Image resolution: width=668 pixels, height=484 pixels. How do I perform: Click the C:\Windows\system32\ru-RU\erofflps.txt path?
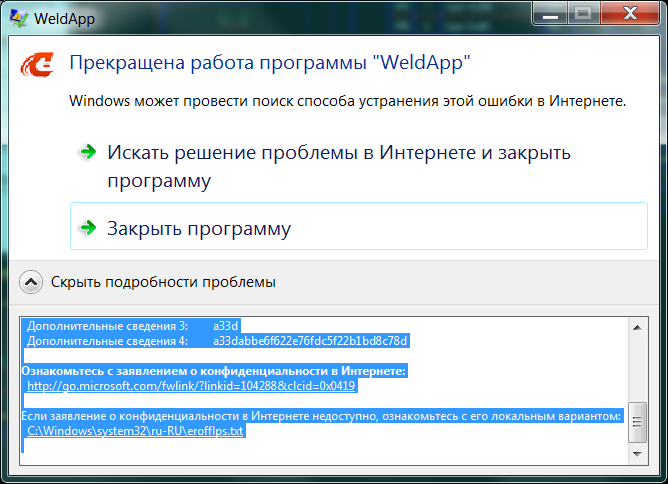[x=135, y=431]
